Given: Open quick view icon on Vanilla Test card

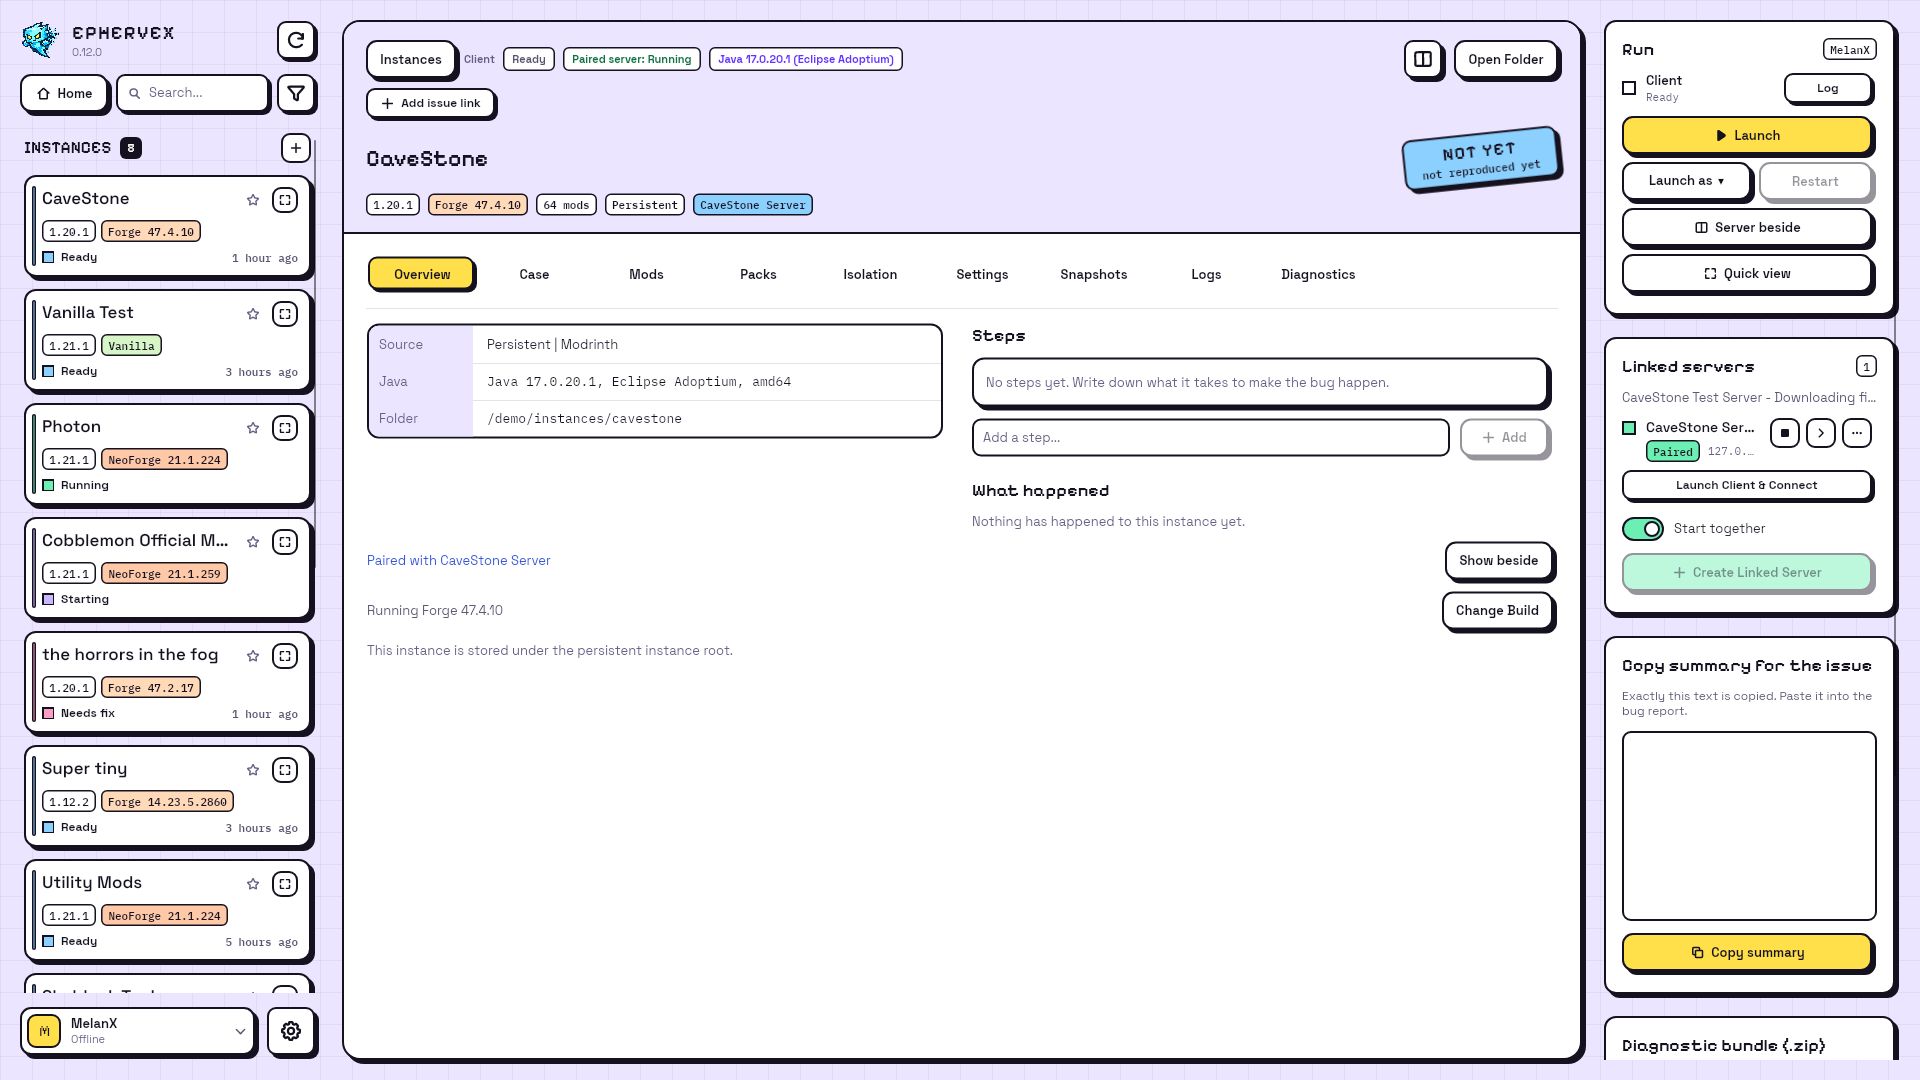Looking at the screenshot, I should click(x=285, y=314).
